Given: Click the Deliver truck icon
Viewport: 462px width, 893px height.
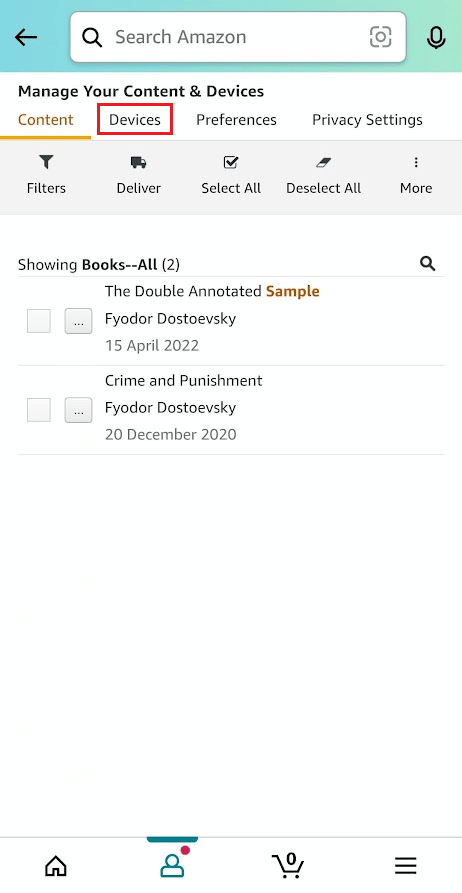Looking at the screenshot, I should point(138,163).
